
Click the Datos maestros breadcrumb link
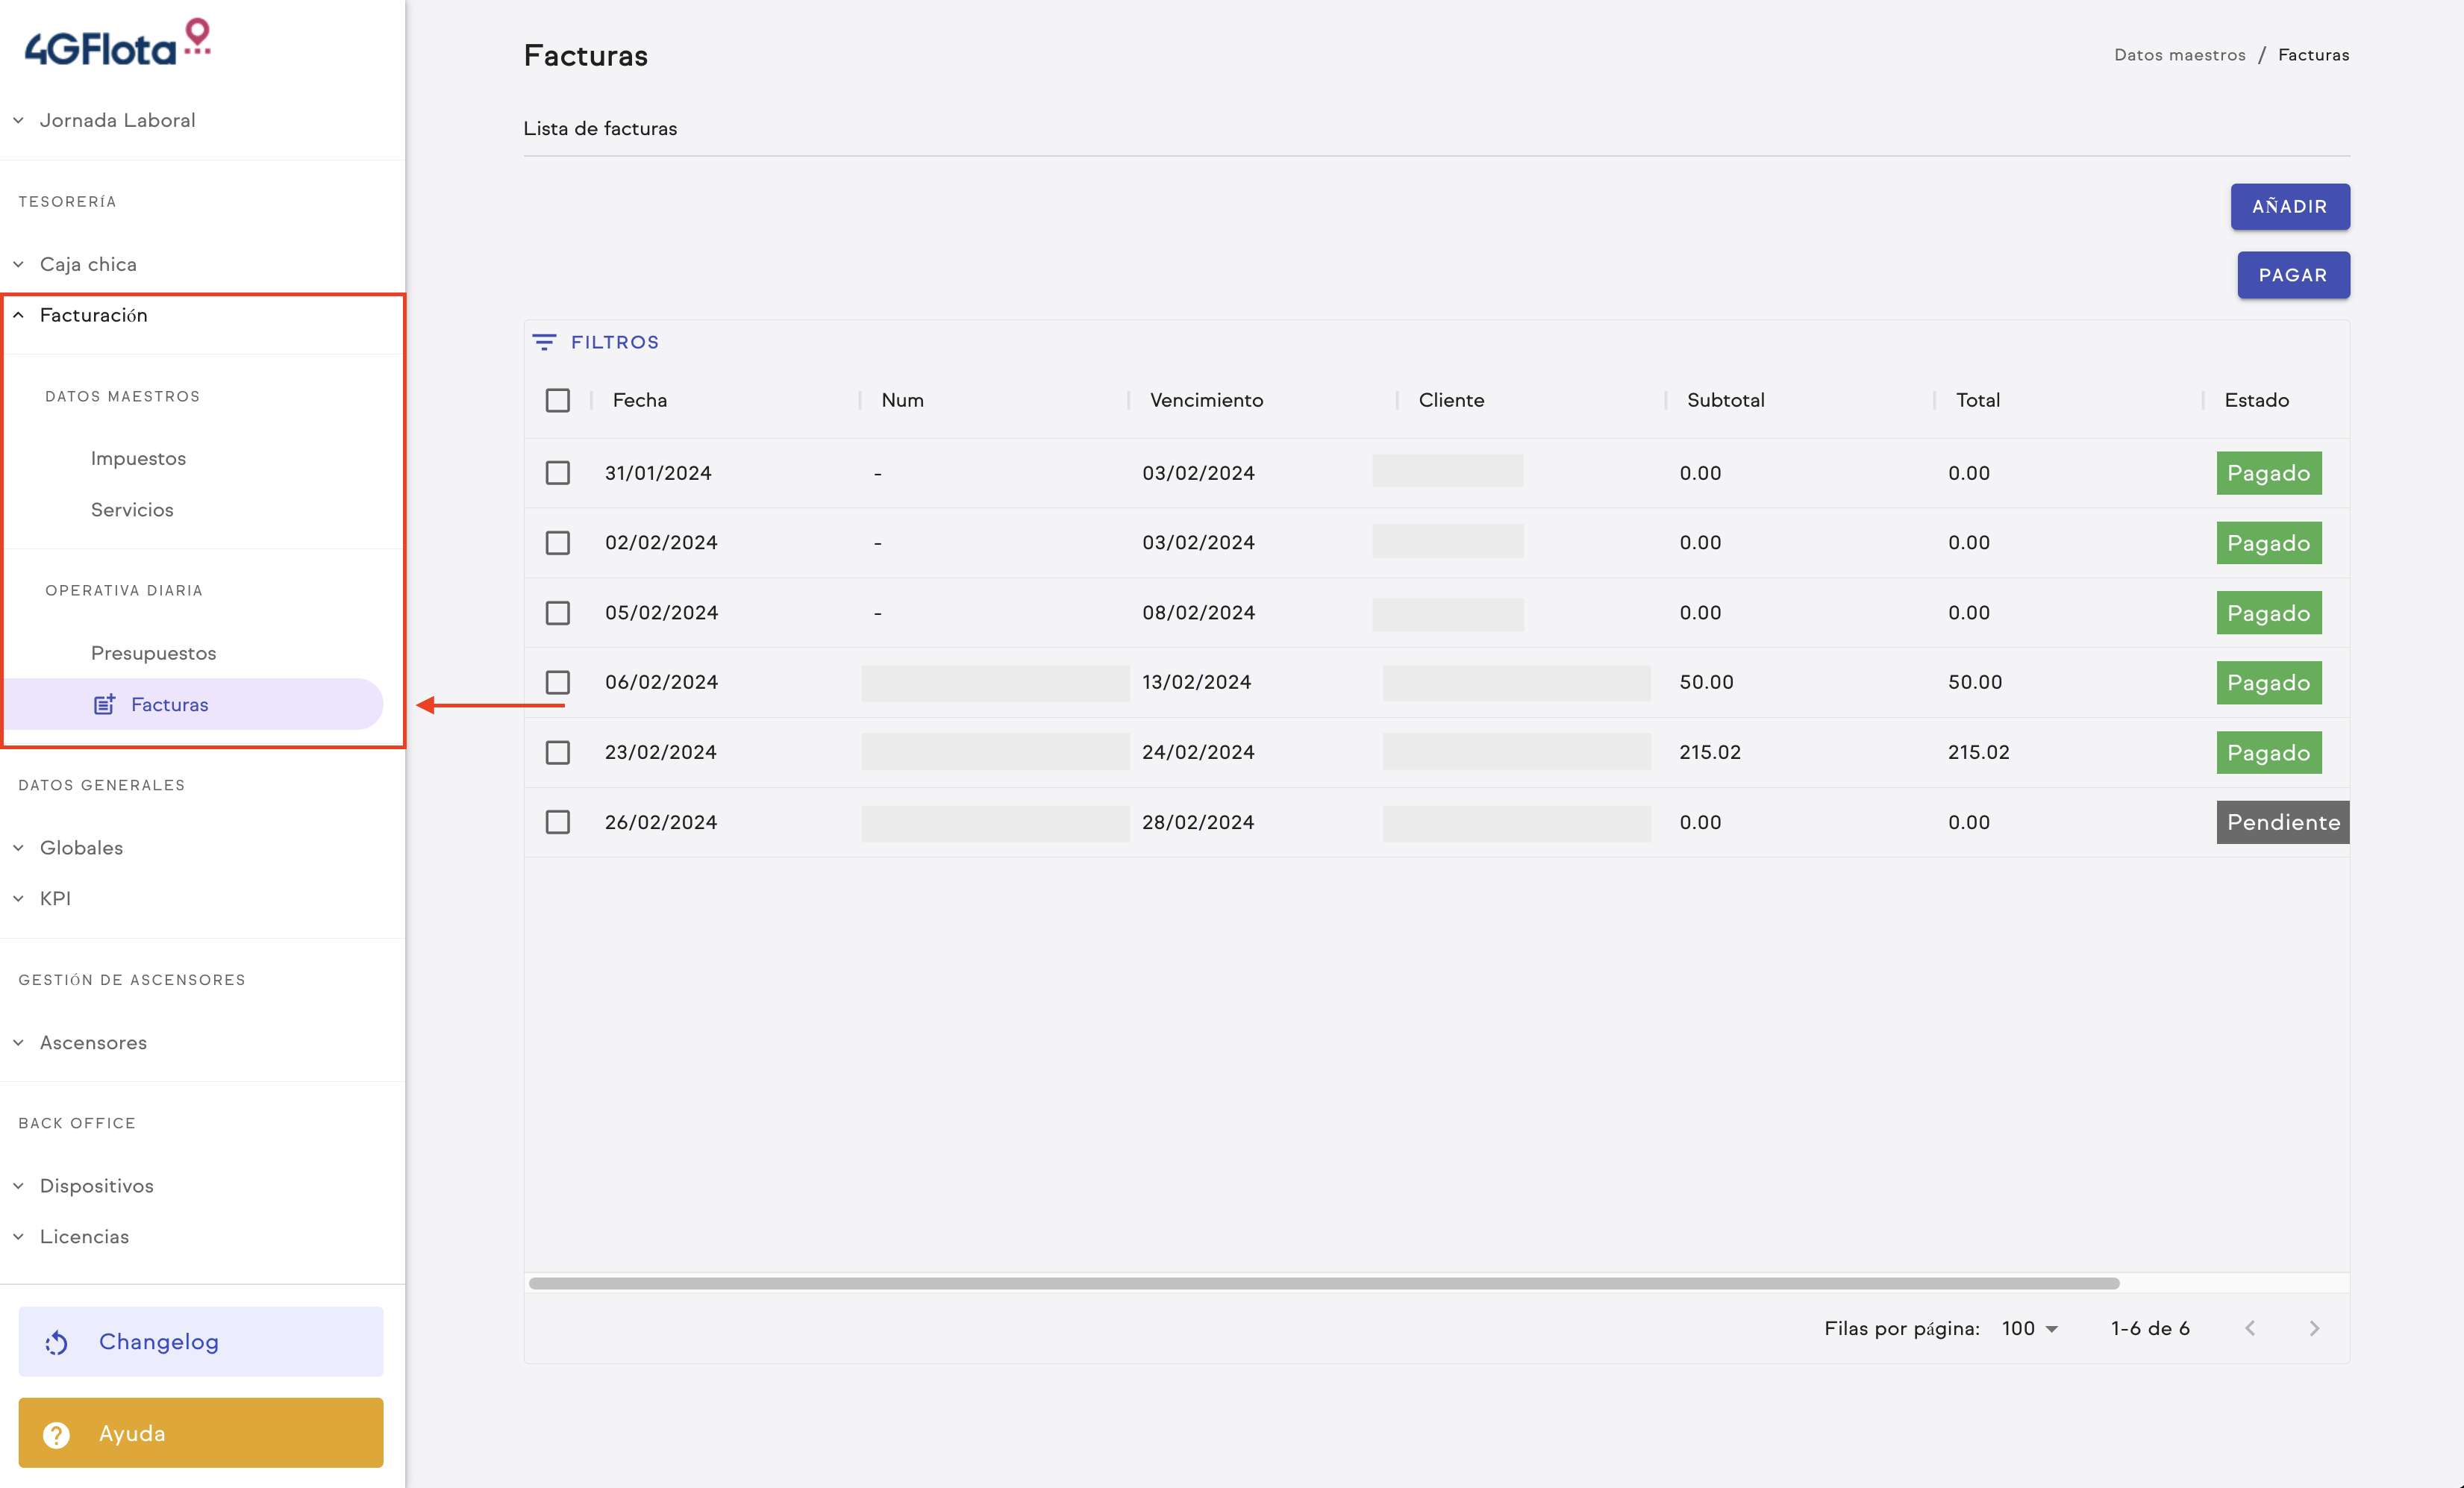(x=2179, y=55)
